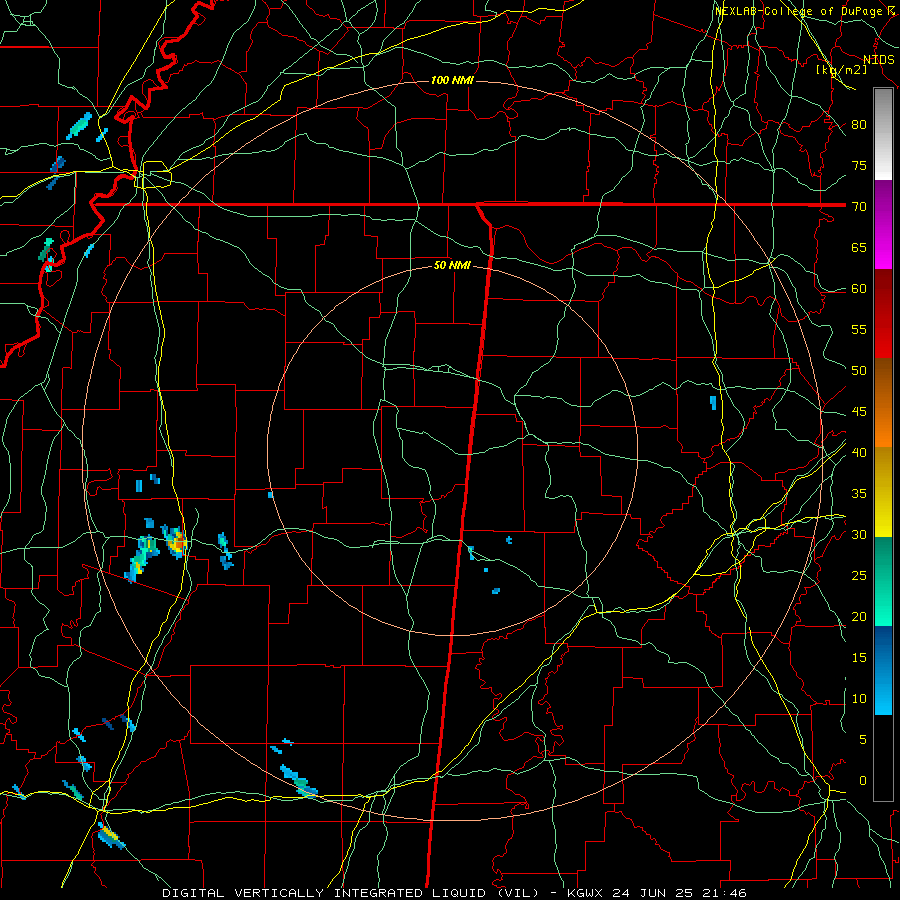Click the "NEXLAB-College of DuPage" header text
Image resolution: width=900 pixels, height=900 pixels.
click(799, 11)
